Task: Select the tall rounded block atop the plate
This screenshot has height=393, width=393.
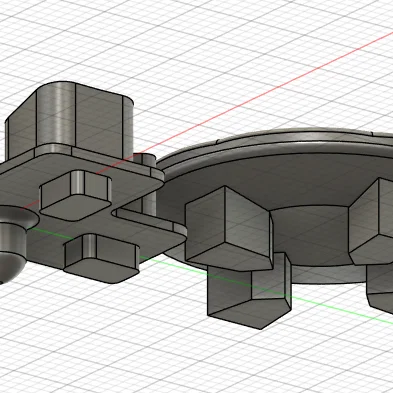Action: (x=69, y=120)
